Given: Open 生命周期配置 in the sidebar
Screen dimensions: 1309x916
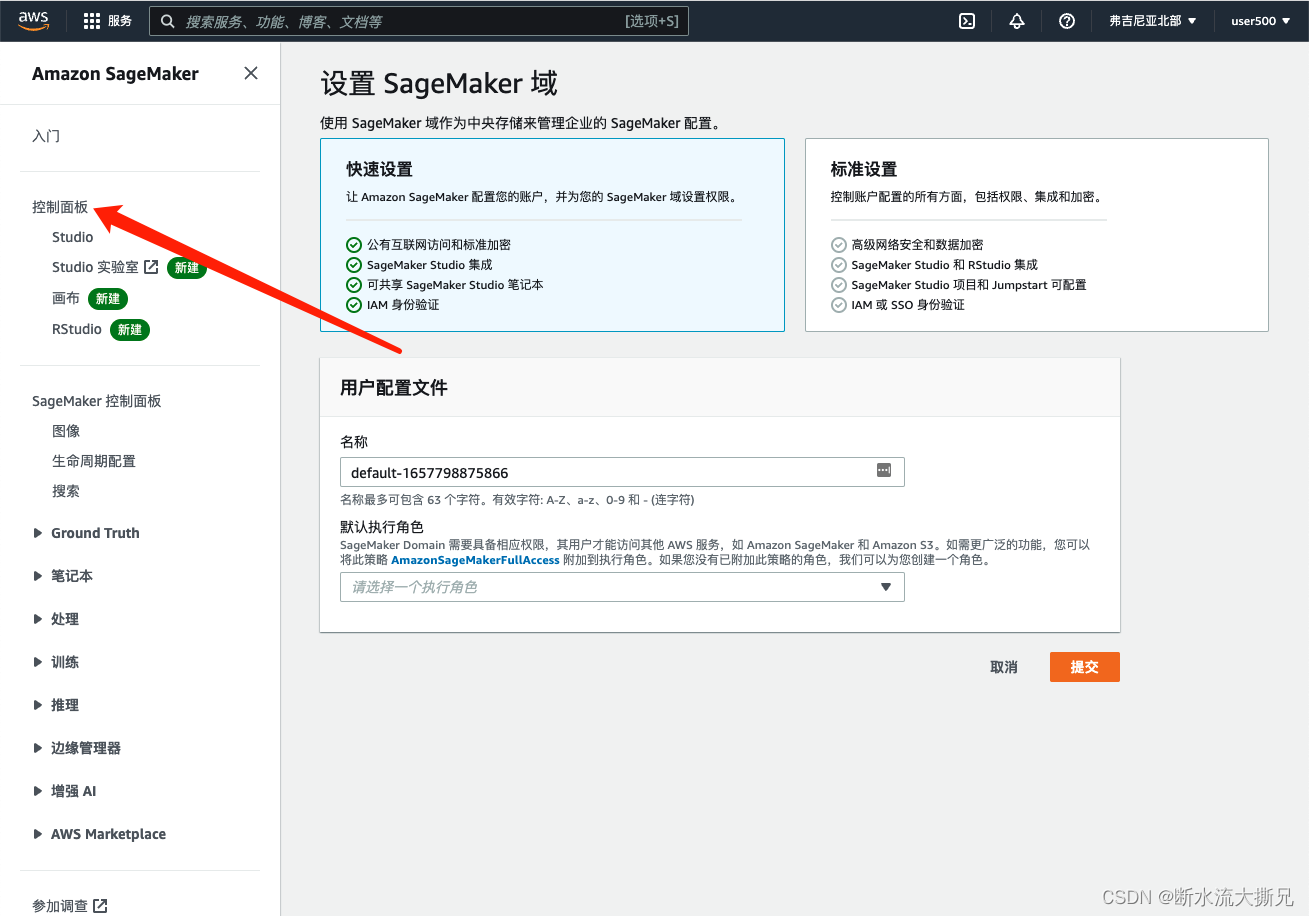Looking at the screenshot, I should pyautogui.click(x=94, y=461).
